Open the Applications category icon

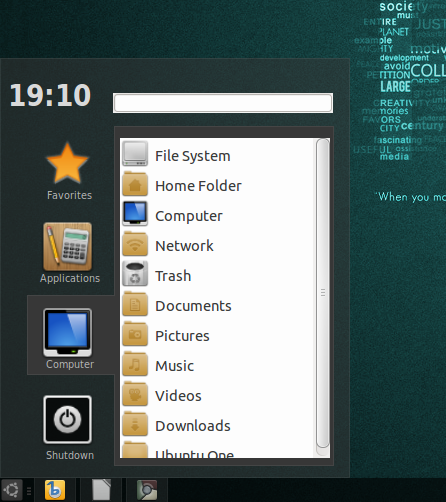point(68,246)
